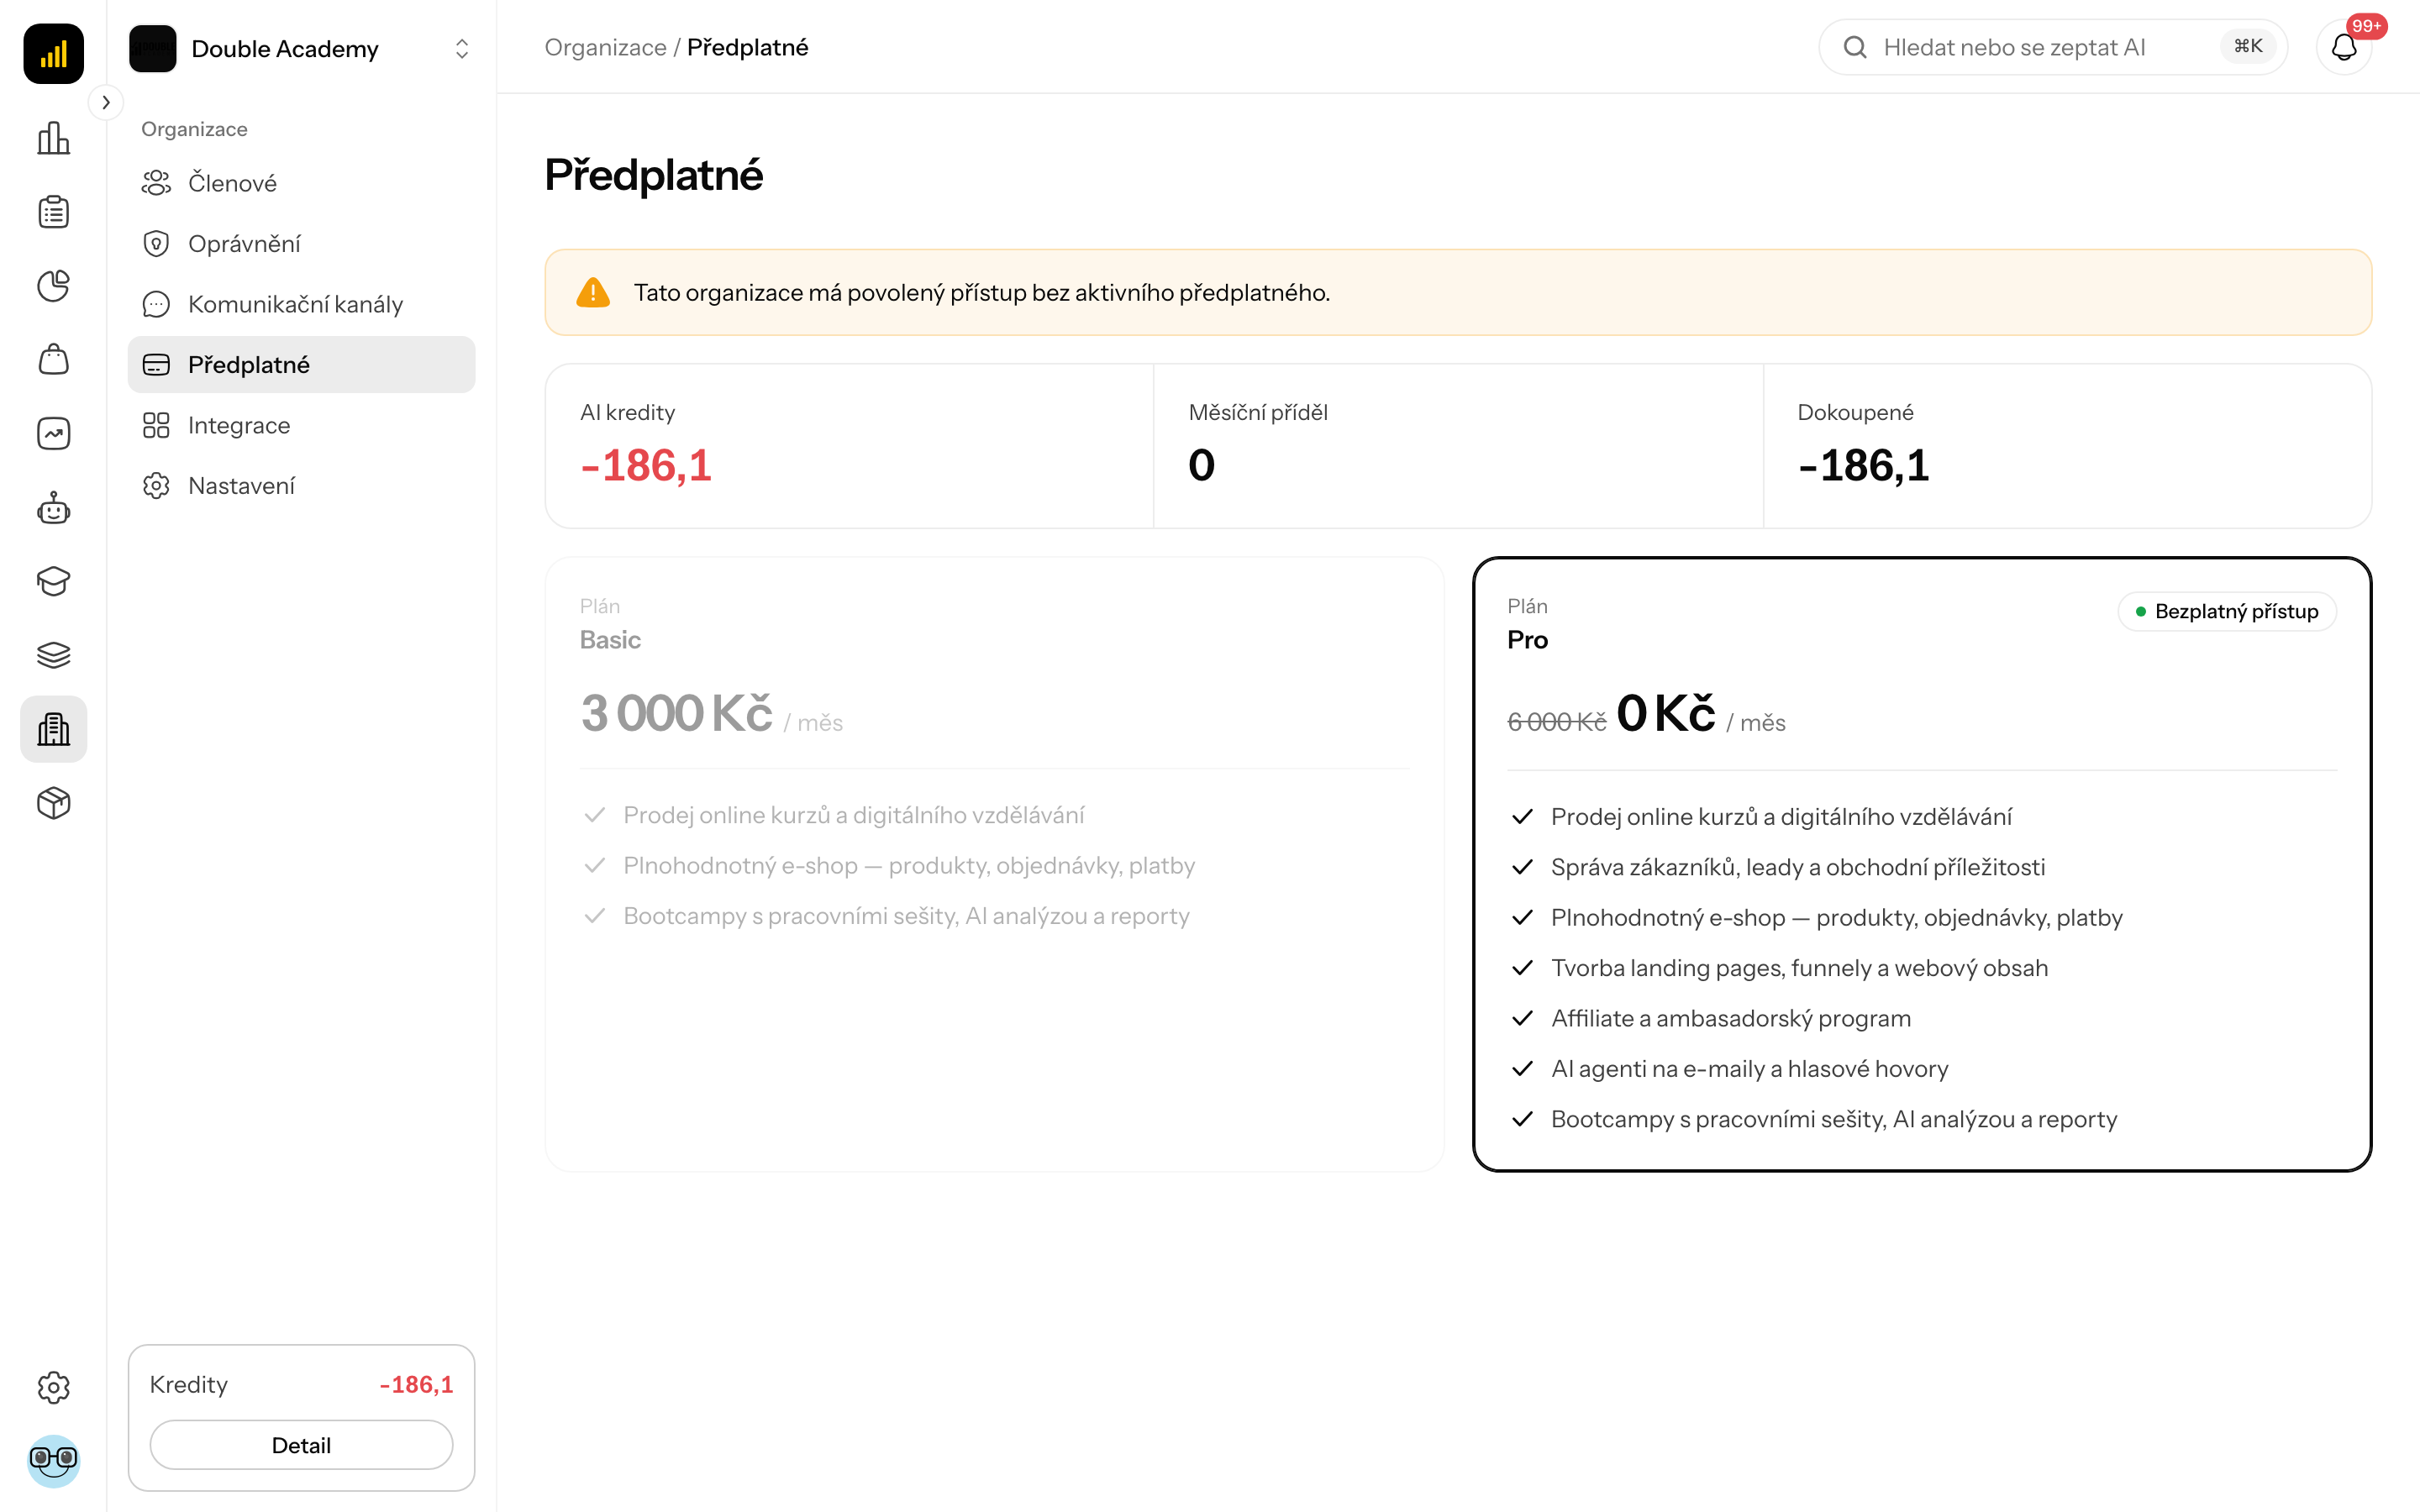This screenshot has width=2420, height=1512.
Task: Open the robot AI agents icon
Action: click(x=53, y=508)
